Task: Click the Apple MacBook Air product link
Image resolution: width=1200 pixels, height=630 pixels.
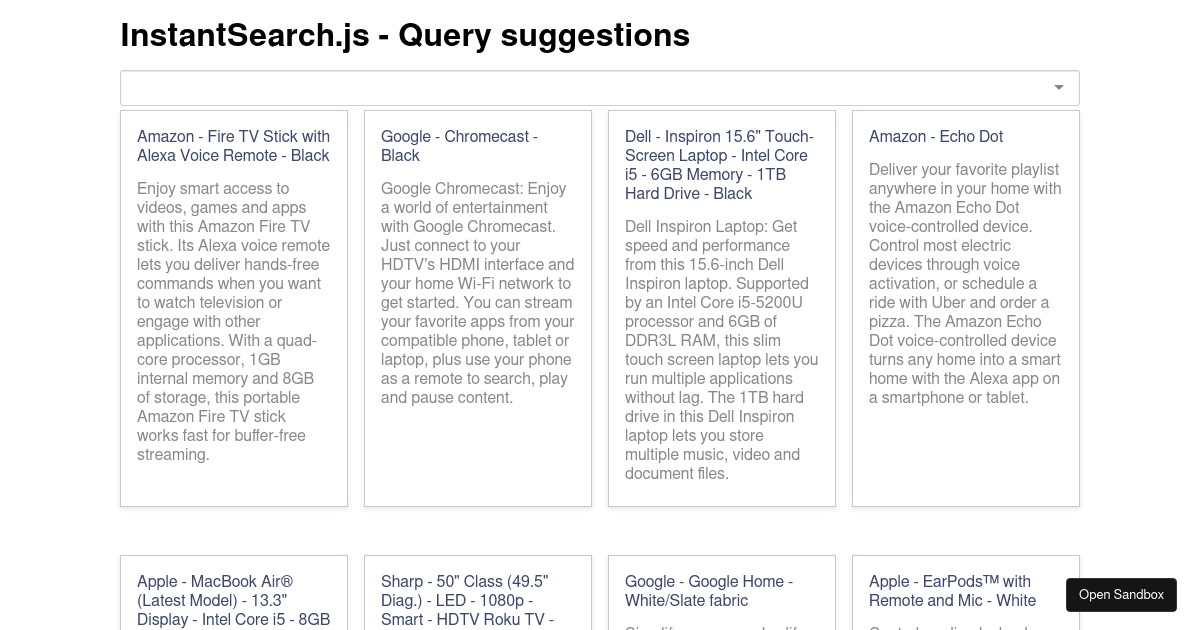Action: tap(233, 600)
